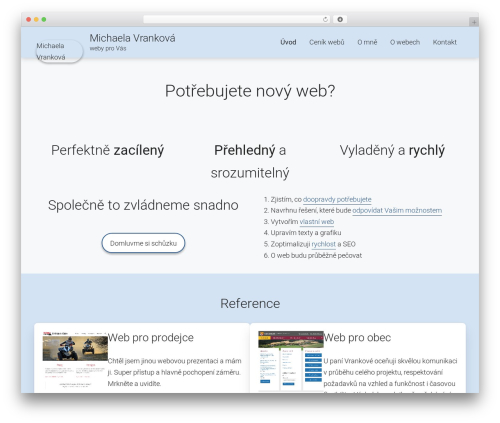Click the Web pro obec title
500x423 pixels.
(357, 338)
